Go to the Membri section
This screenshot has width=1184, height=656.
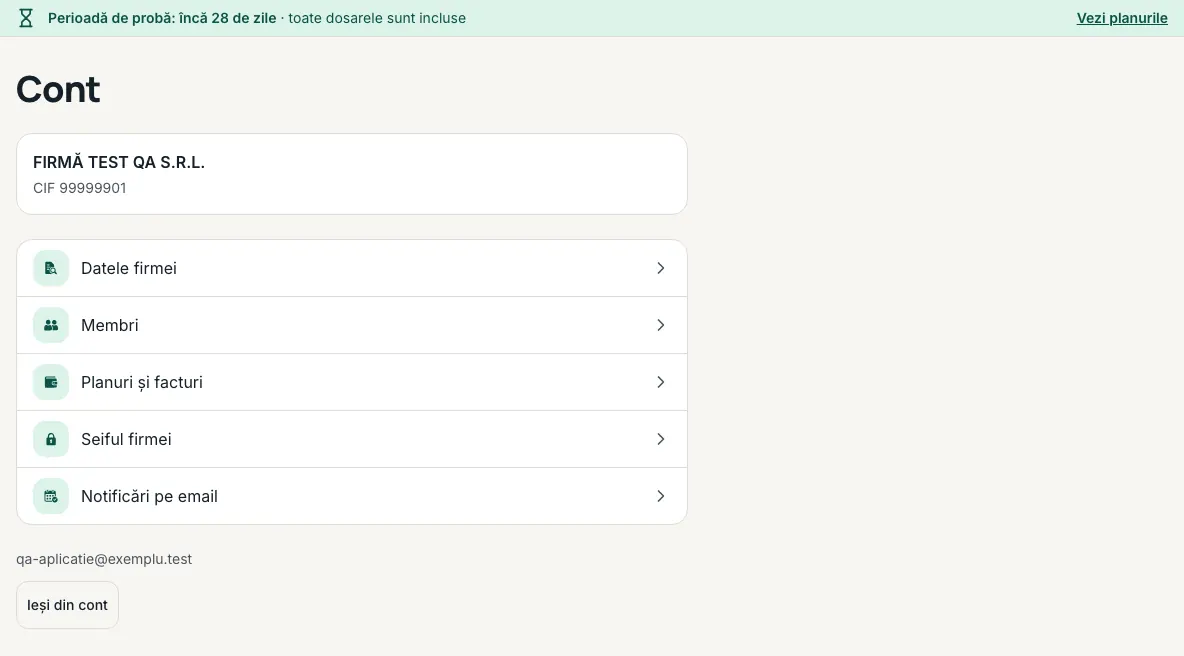click(x=352, y=325)
